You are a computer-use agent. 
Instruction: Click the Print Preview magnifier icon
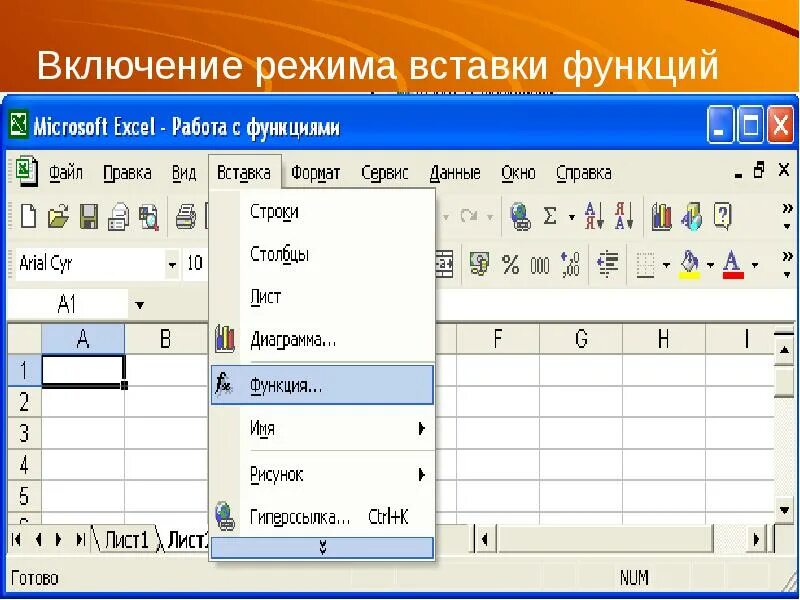pos(149,217)
